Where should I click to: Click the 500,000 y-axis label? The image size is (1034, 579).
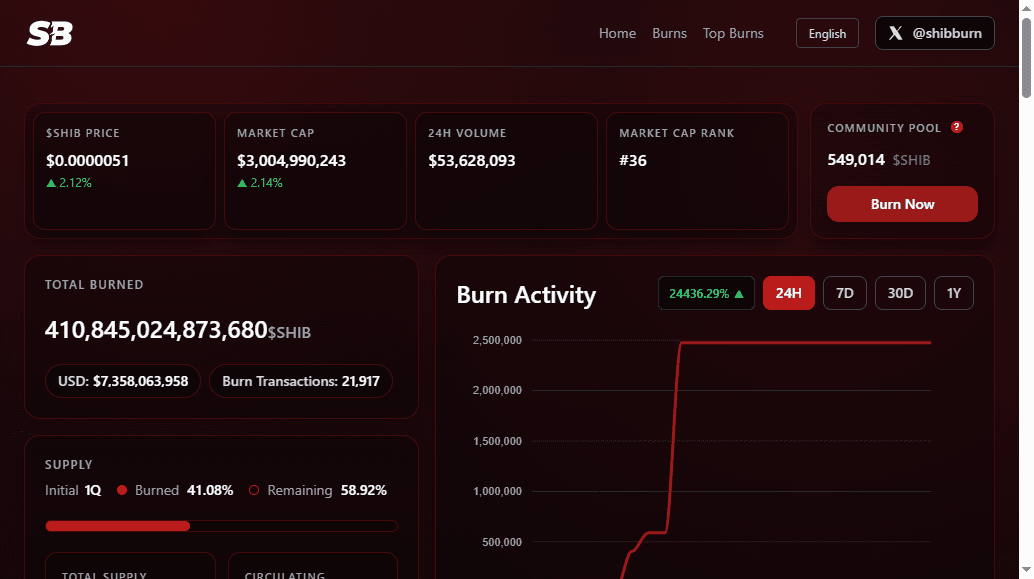[502, 541]
